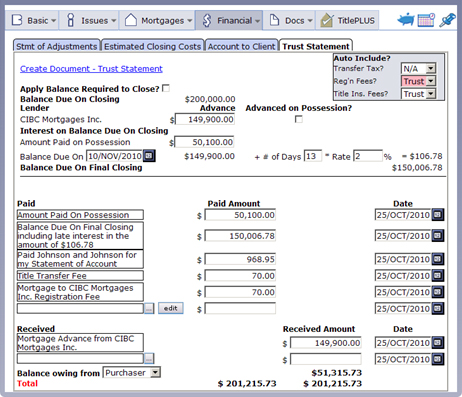Click the piggy bank icon
Viewport: 462px width, 397px height.
click(406, 20)
